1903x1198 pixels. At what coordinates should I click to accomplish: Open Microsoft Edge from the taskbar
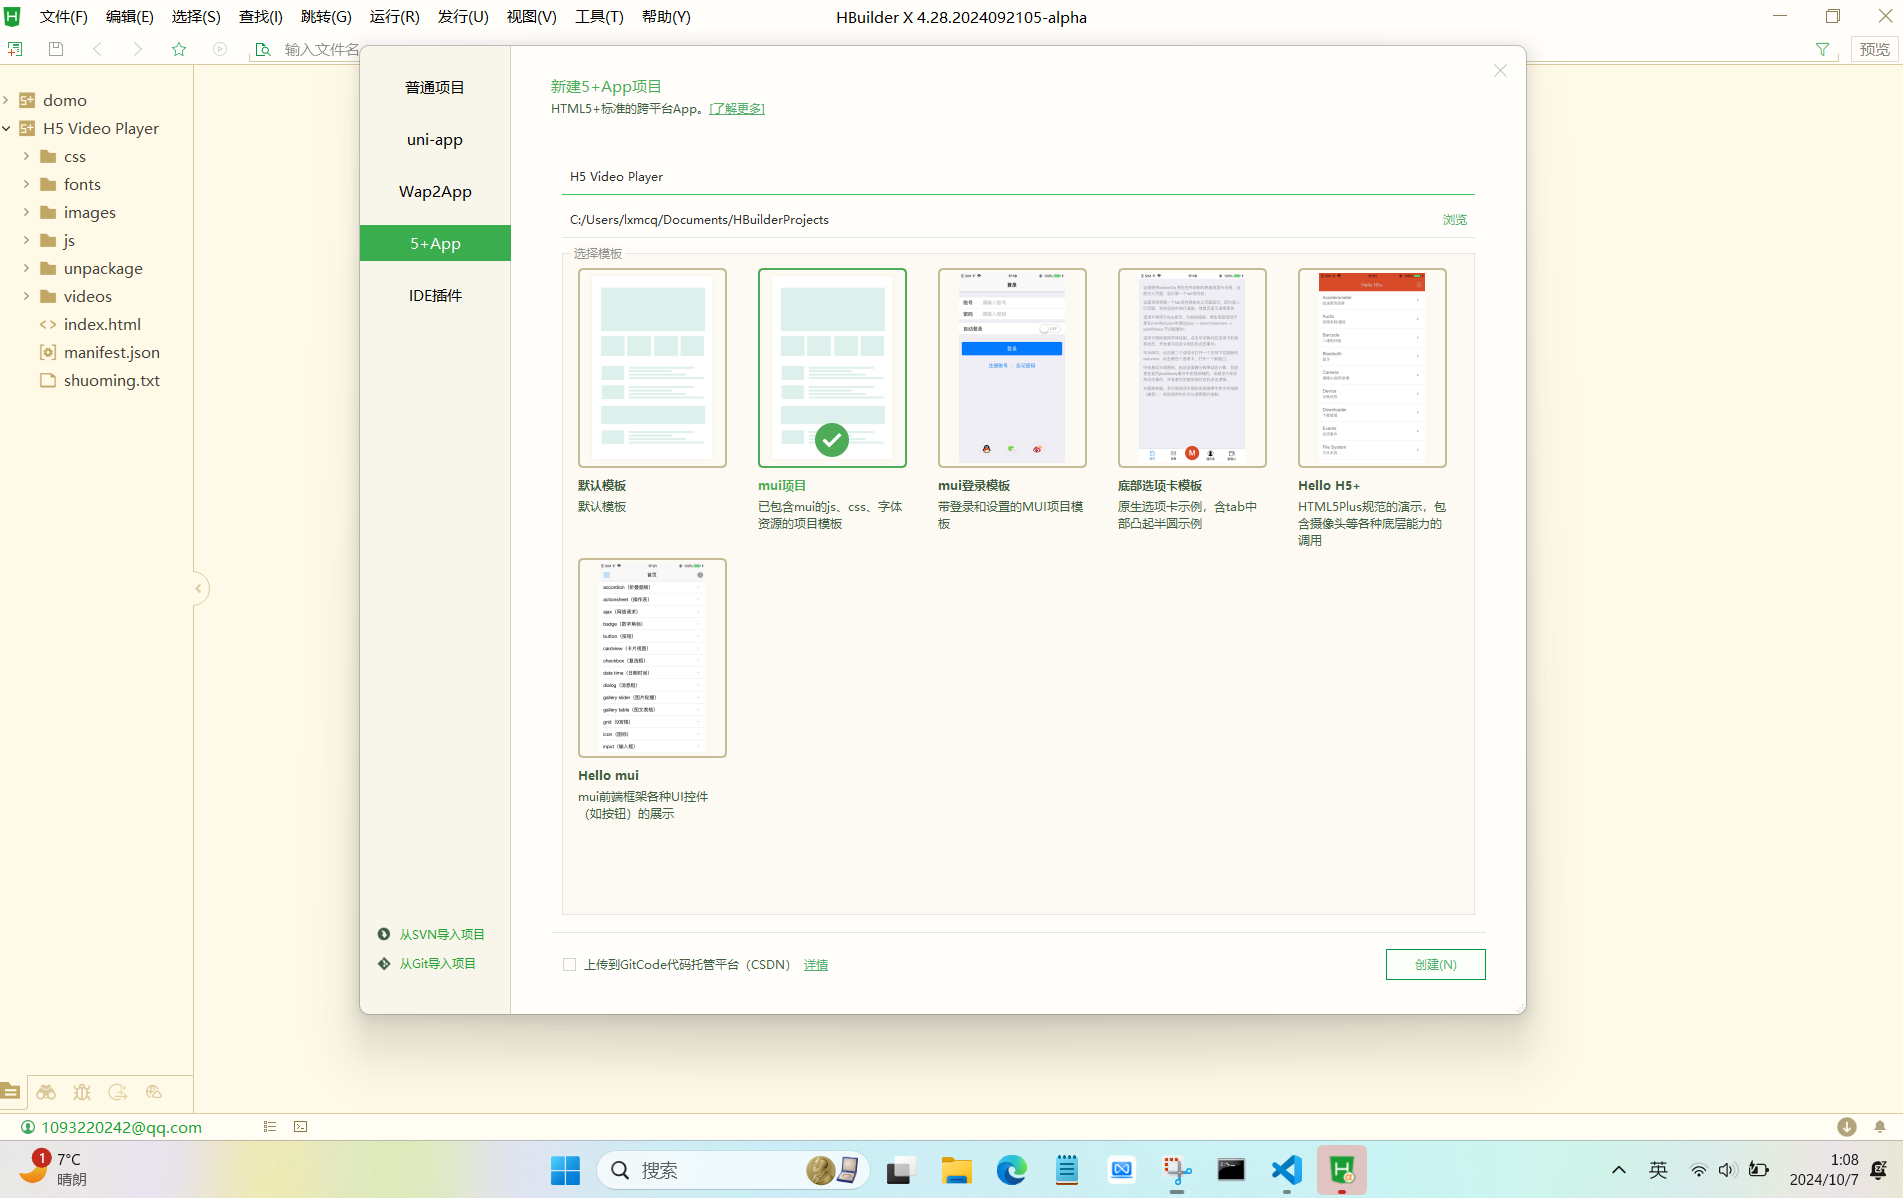(x=1012, y=1170)
